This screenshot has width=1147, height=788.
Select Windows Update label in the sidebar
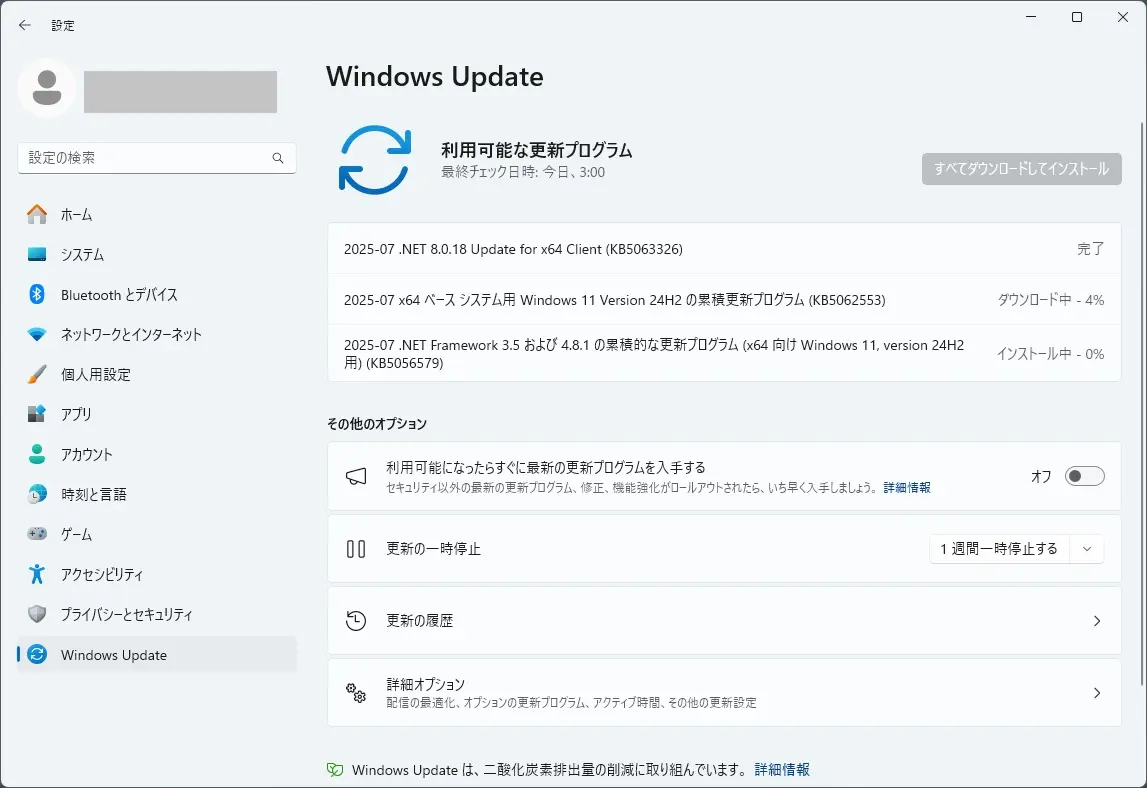tap(113, 655)
